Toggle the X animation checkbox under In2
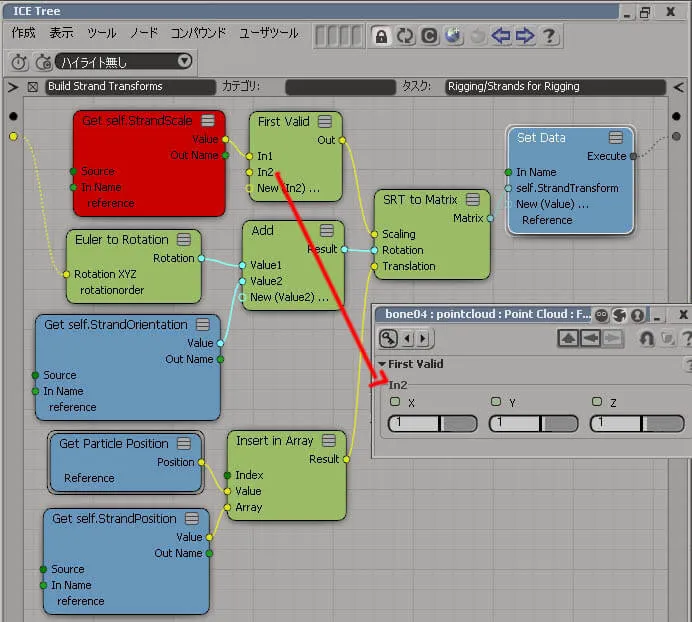Screen dimensions: 692x622 [395, 402]
